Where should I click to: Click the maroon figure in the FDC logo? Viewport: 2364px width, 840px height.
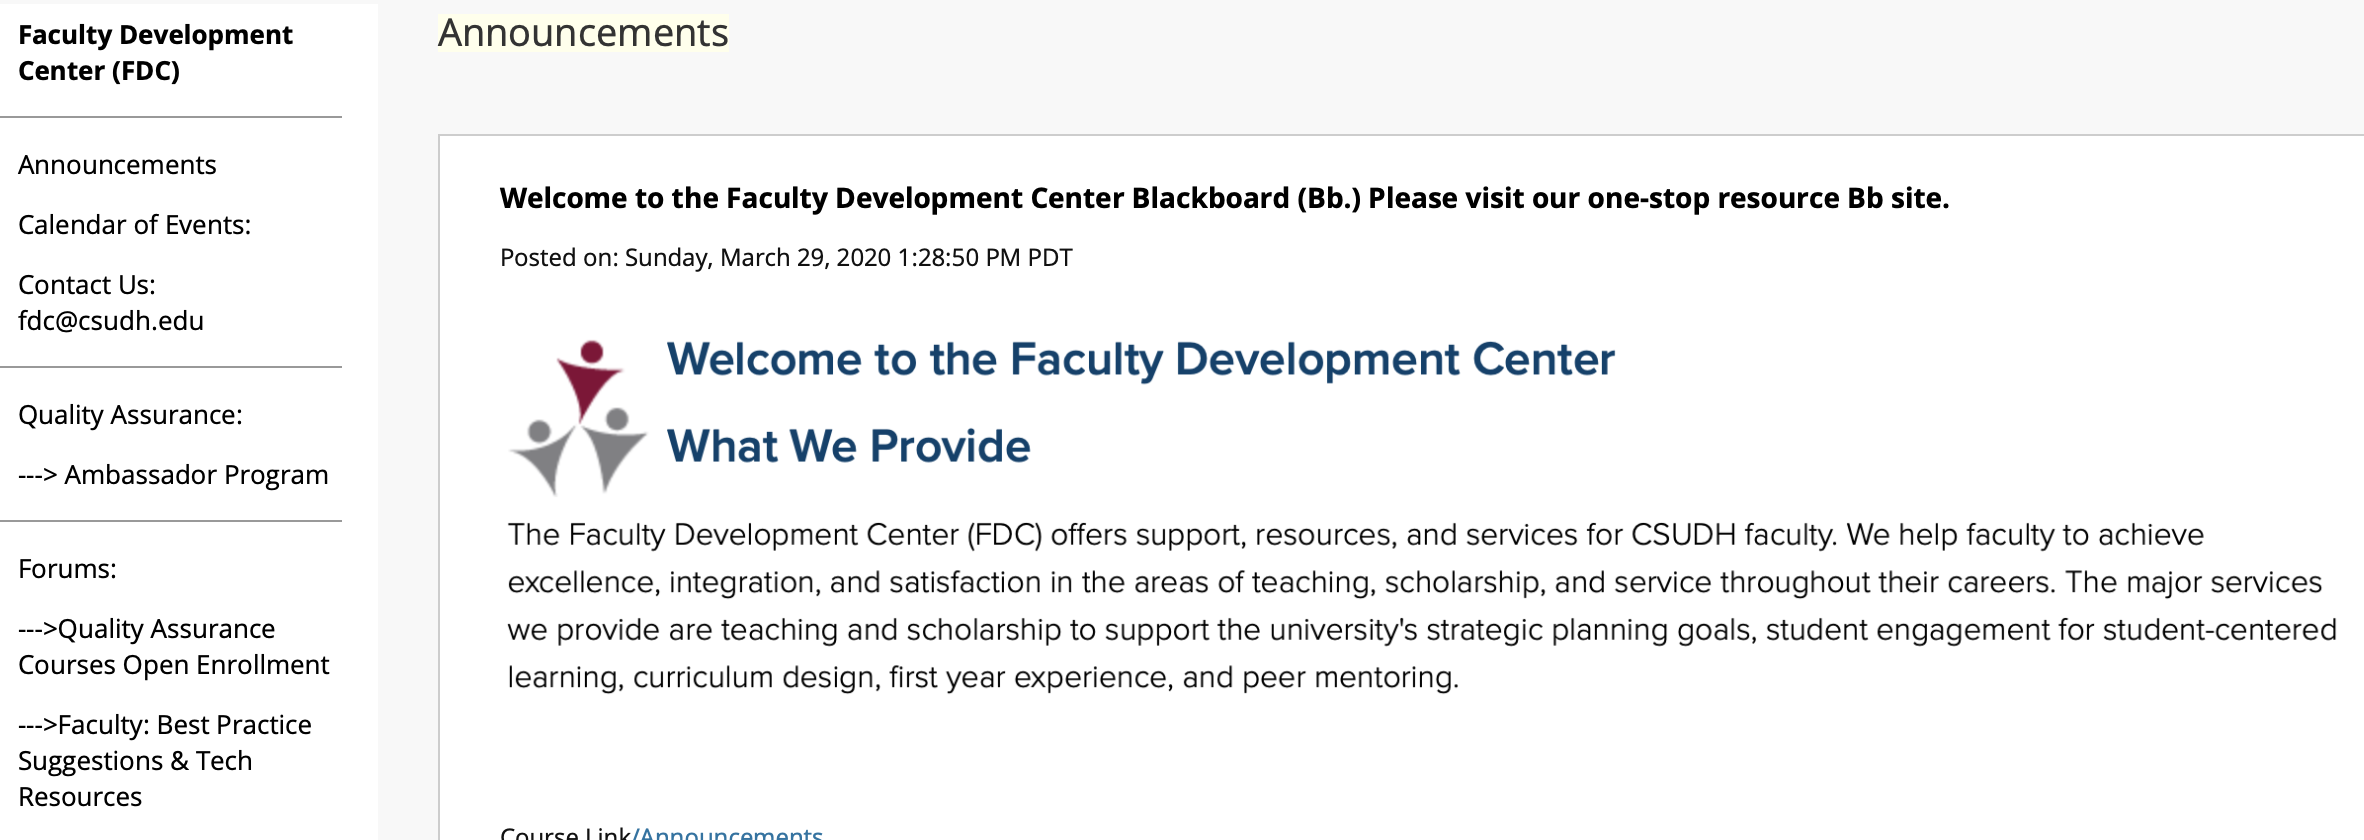tap(589, 378)
